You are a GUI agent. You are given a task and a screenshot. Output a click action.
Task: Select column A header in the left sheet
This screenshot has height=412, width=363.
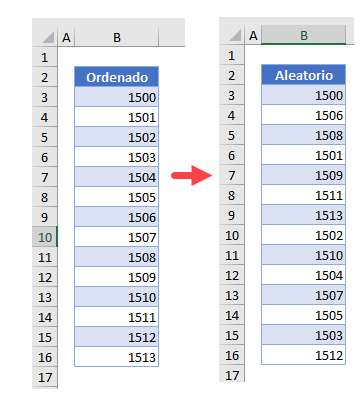click(x=66, y=37)
